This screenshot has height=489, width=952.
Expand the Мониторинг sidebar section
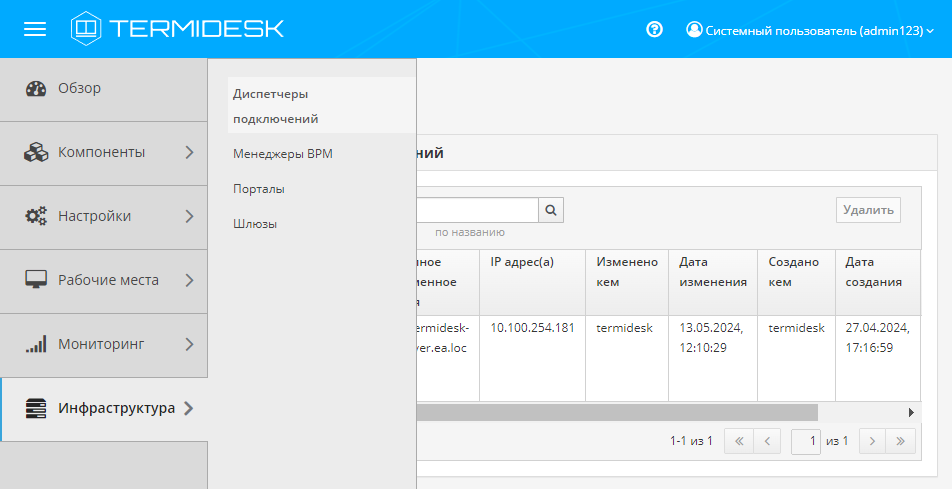coord(103,344)
